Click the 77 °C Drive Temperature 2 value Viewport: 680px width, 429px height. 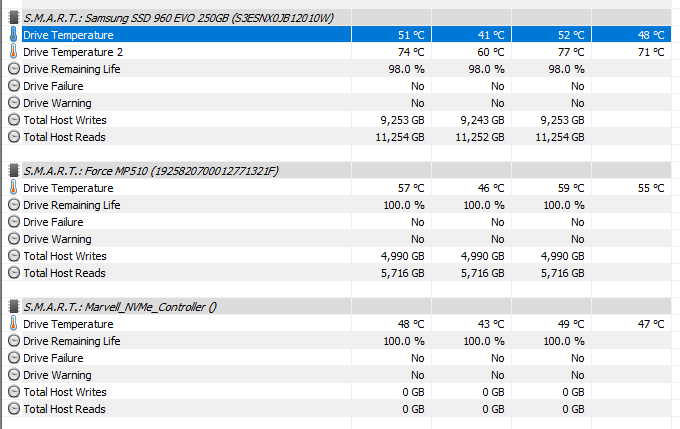pos(571,52)
